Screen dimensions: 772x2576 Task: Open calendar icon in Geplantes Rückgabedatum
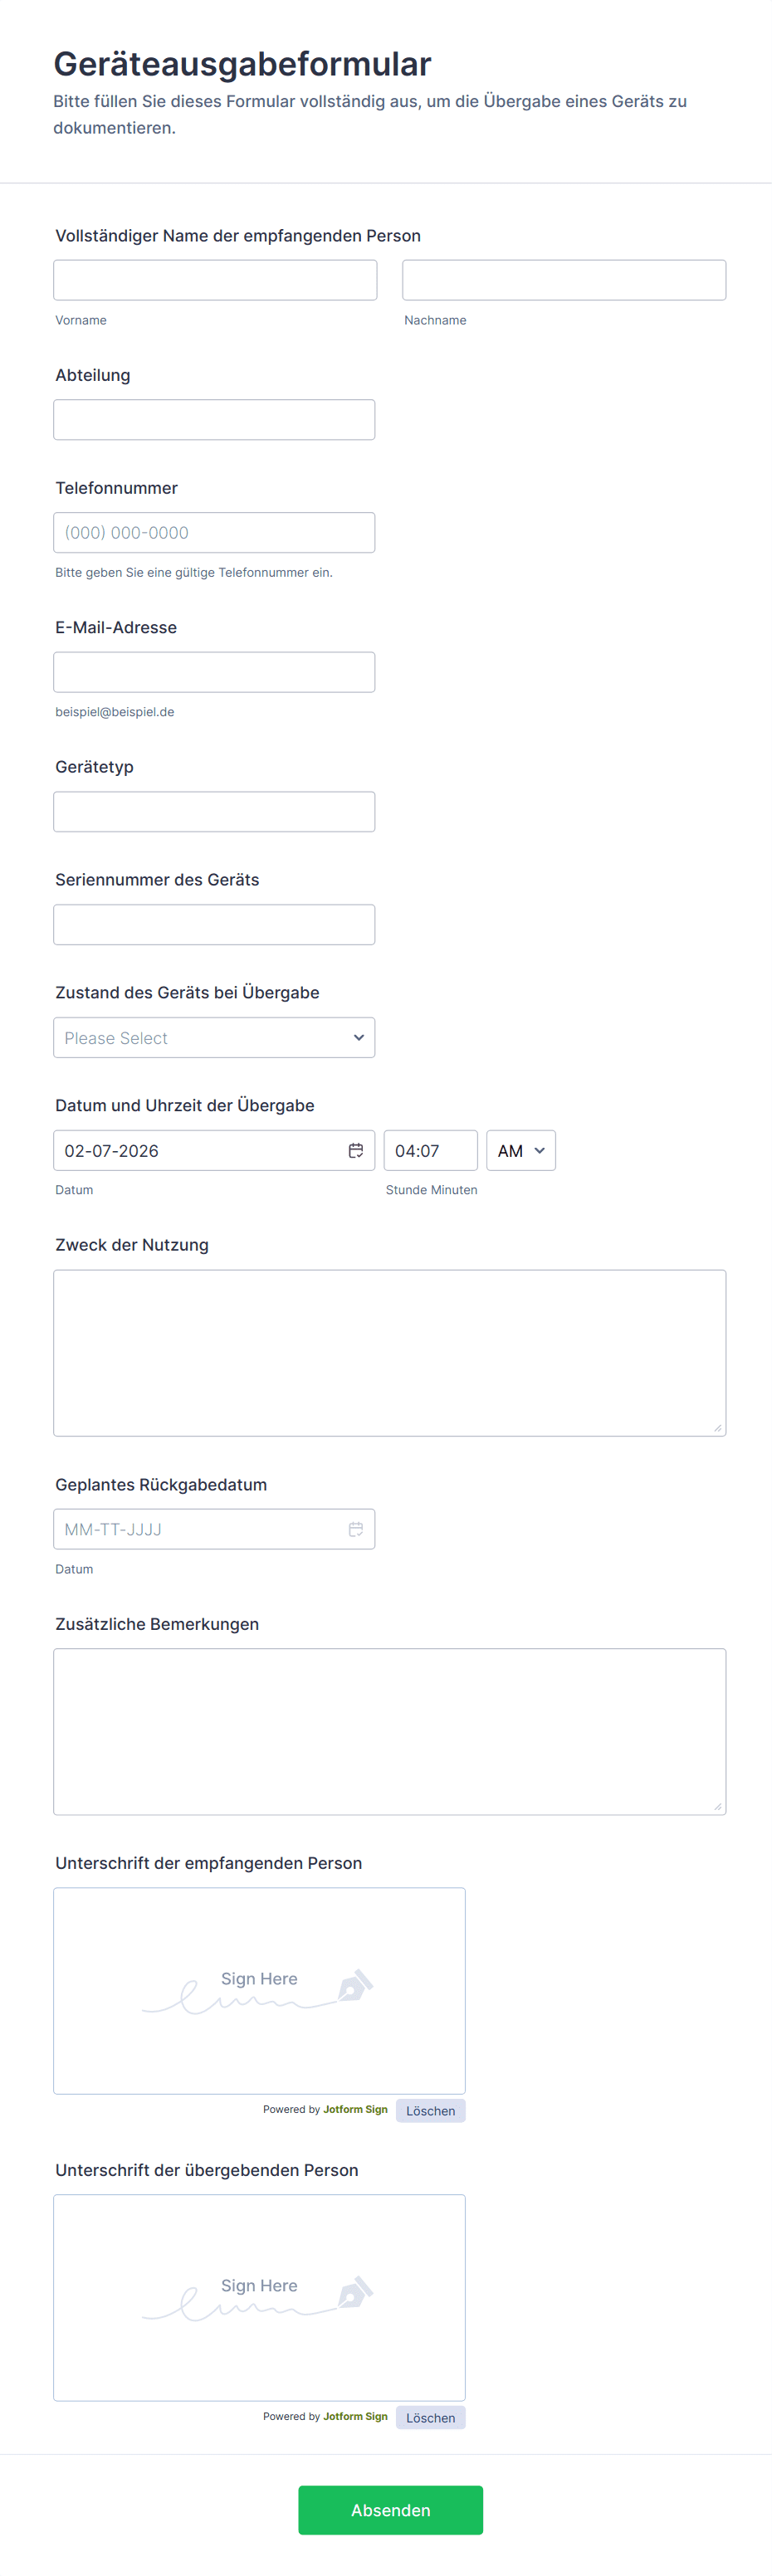click(355, 1529)
